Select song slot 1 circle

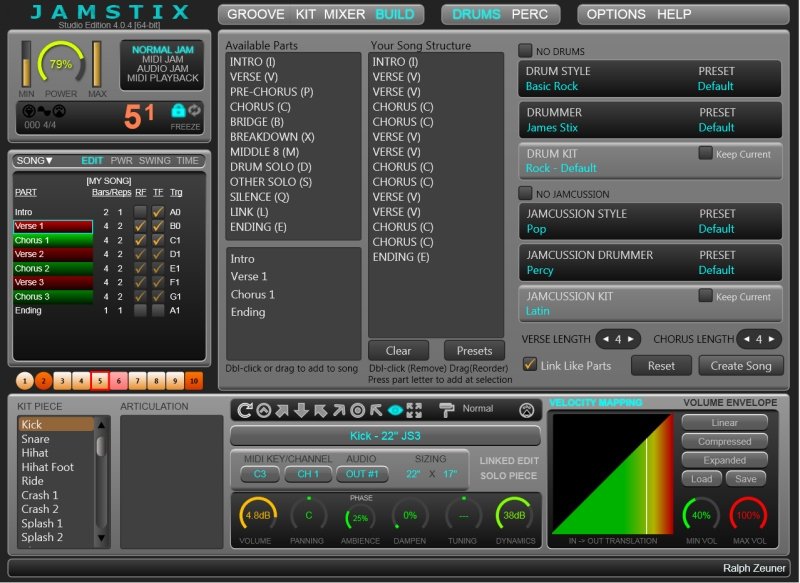[24, 381]
